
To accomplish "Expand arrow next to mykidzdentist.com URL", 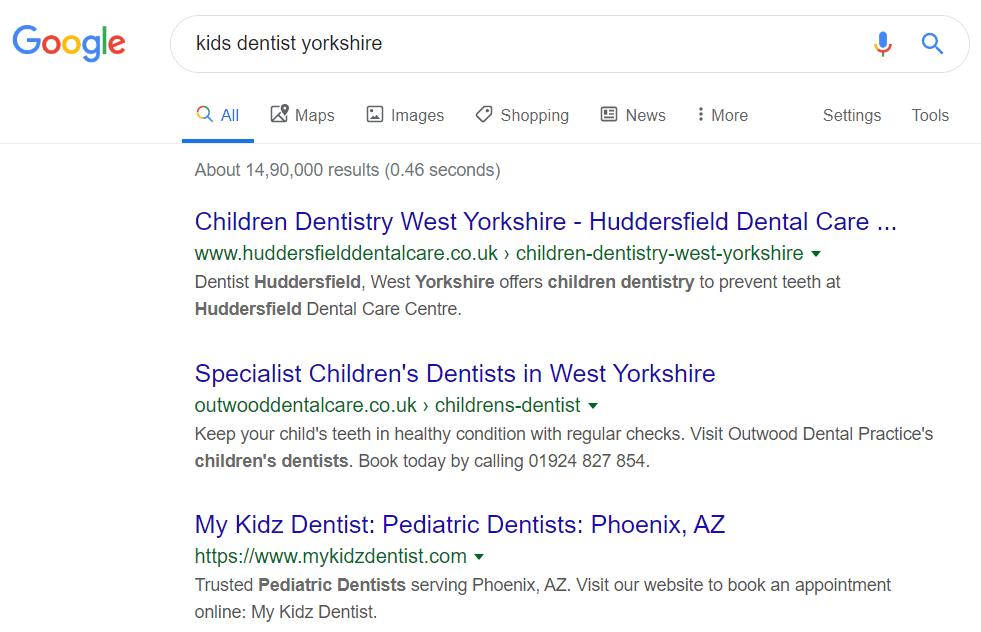I will tap(479, 557).
